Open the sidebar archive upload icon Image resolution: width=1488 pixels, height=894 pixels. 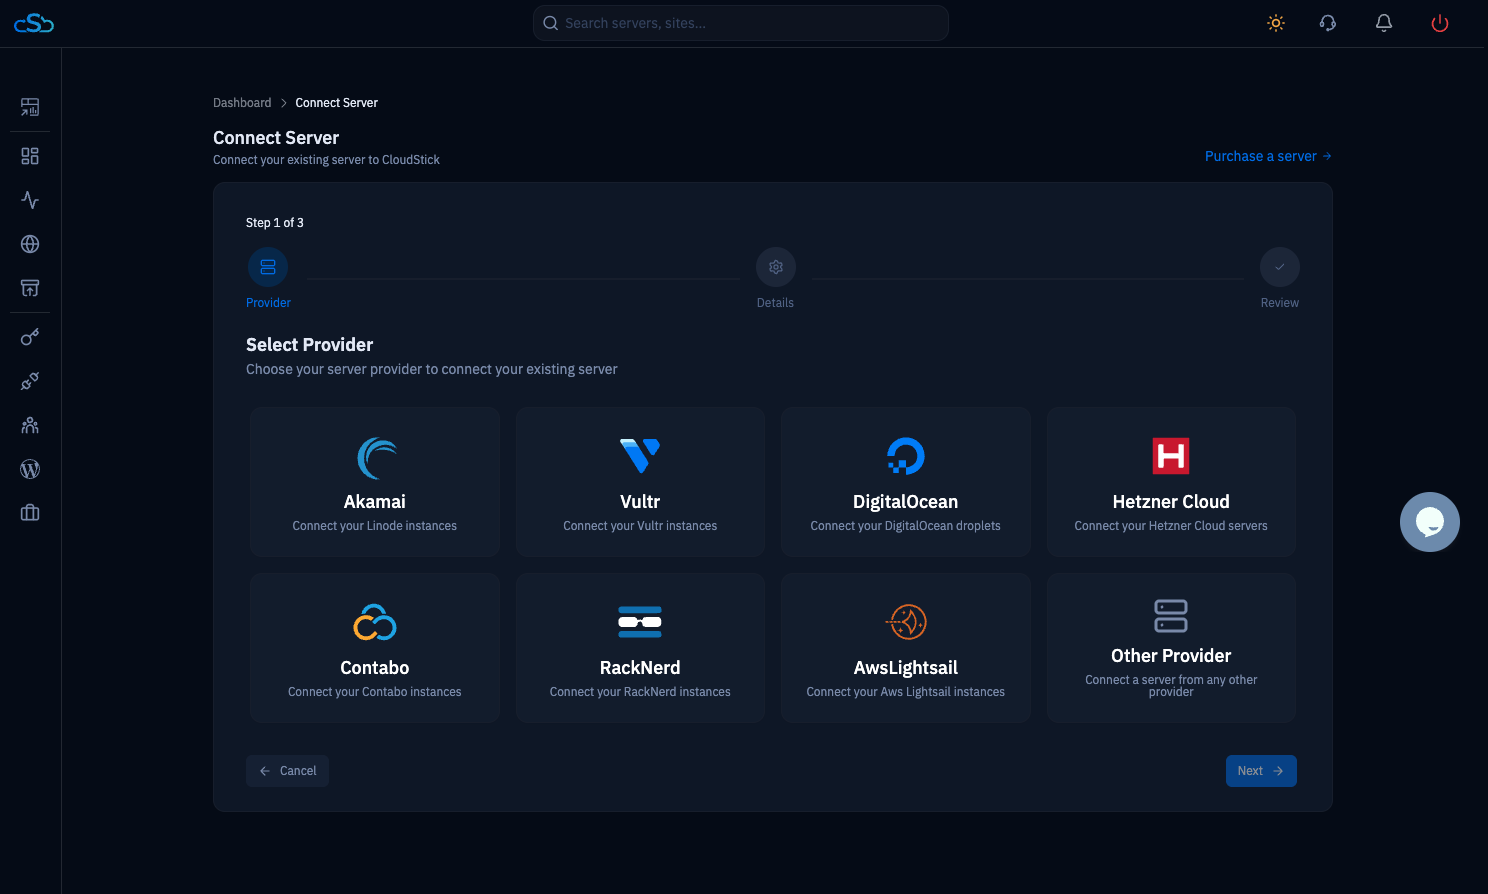pos(30,288)
